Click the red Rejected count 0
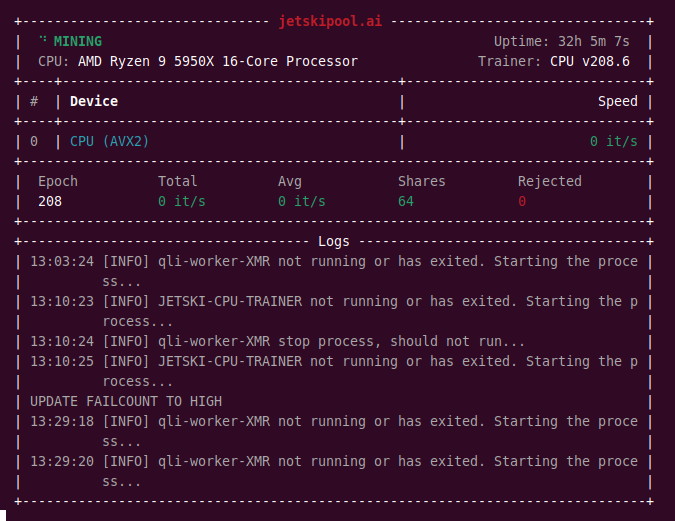 click(522, 201)
